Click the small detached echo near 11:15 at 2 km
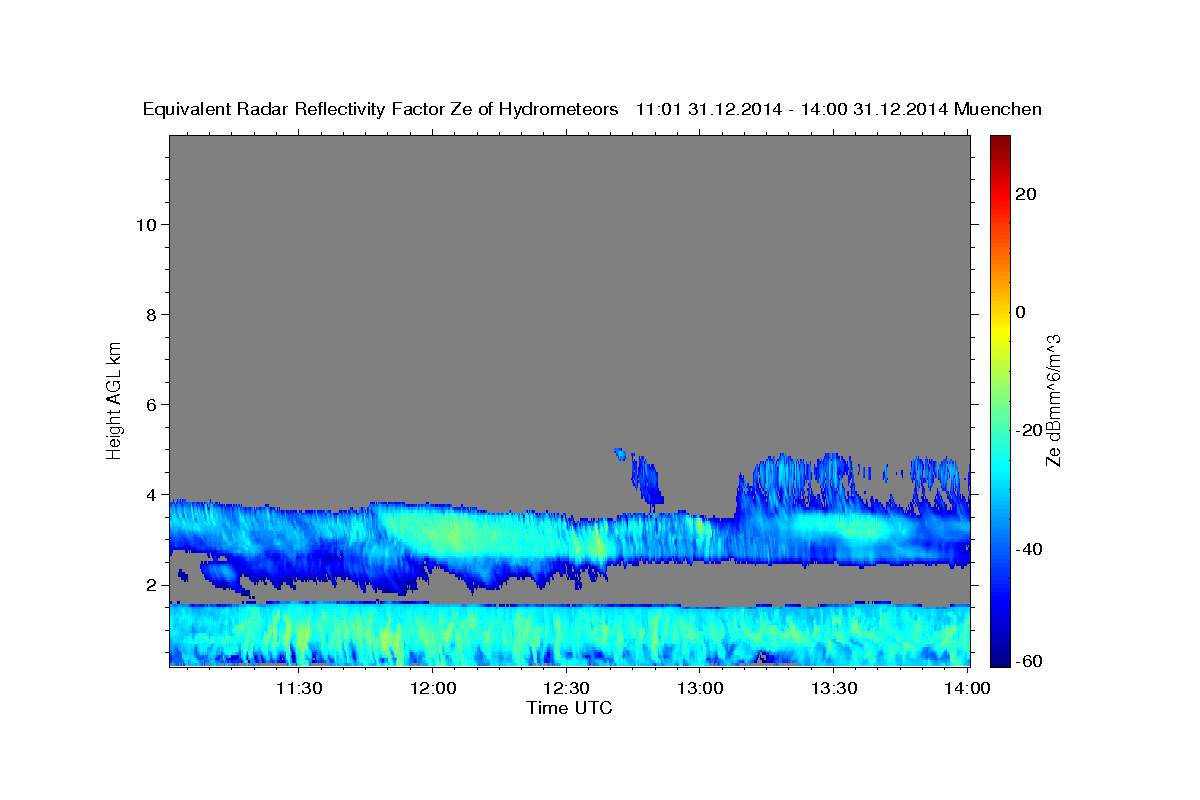This screenshot has width=1200, height=800. pos(221,572)
